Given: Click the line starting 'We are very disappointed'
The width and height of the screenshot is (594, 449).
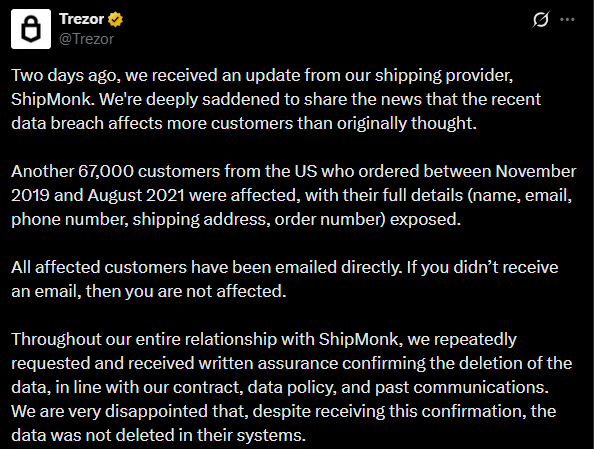Looking at the screenshot, I should click(x=283, y=411).
